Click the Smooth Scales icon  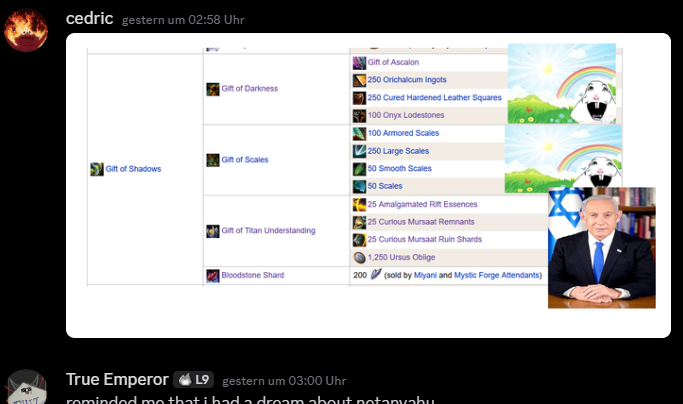[359, 169]
